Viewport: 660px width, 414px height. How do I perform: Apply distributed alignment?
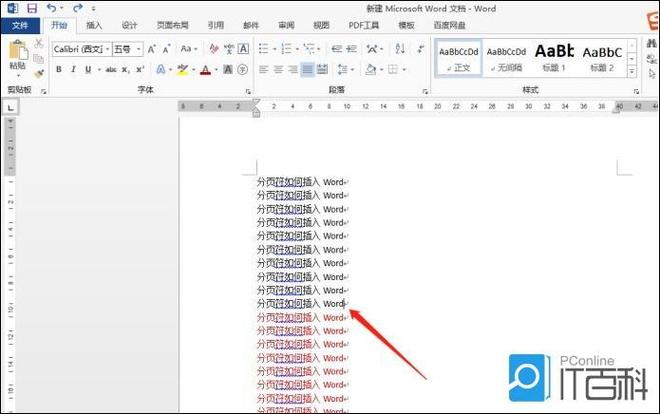322,69
